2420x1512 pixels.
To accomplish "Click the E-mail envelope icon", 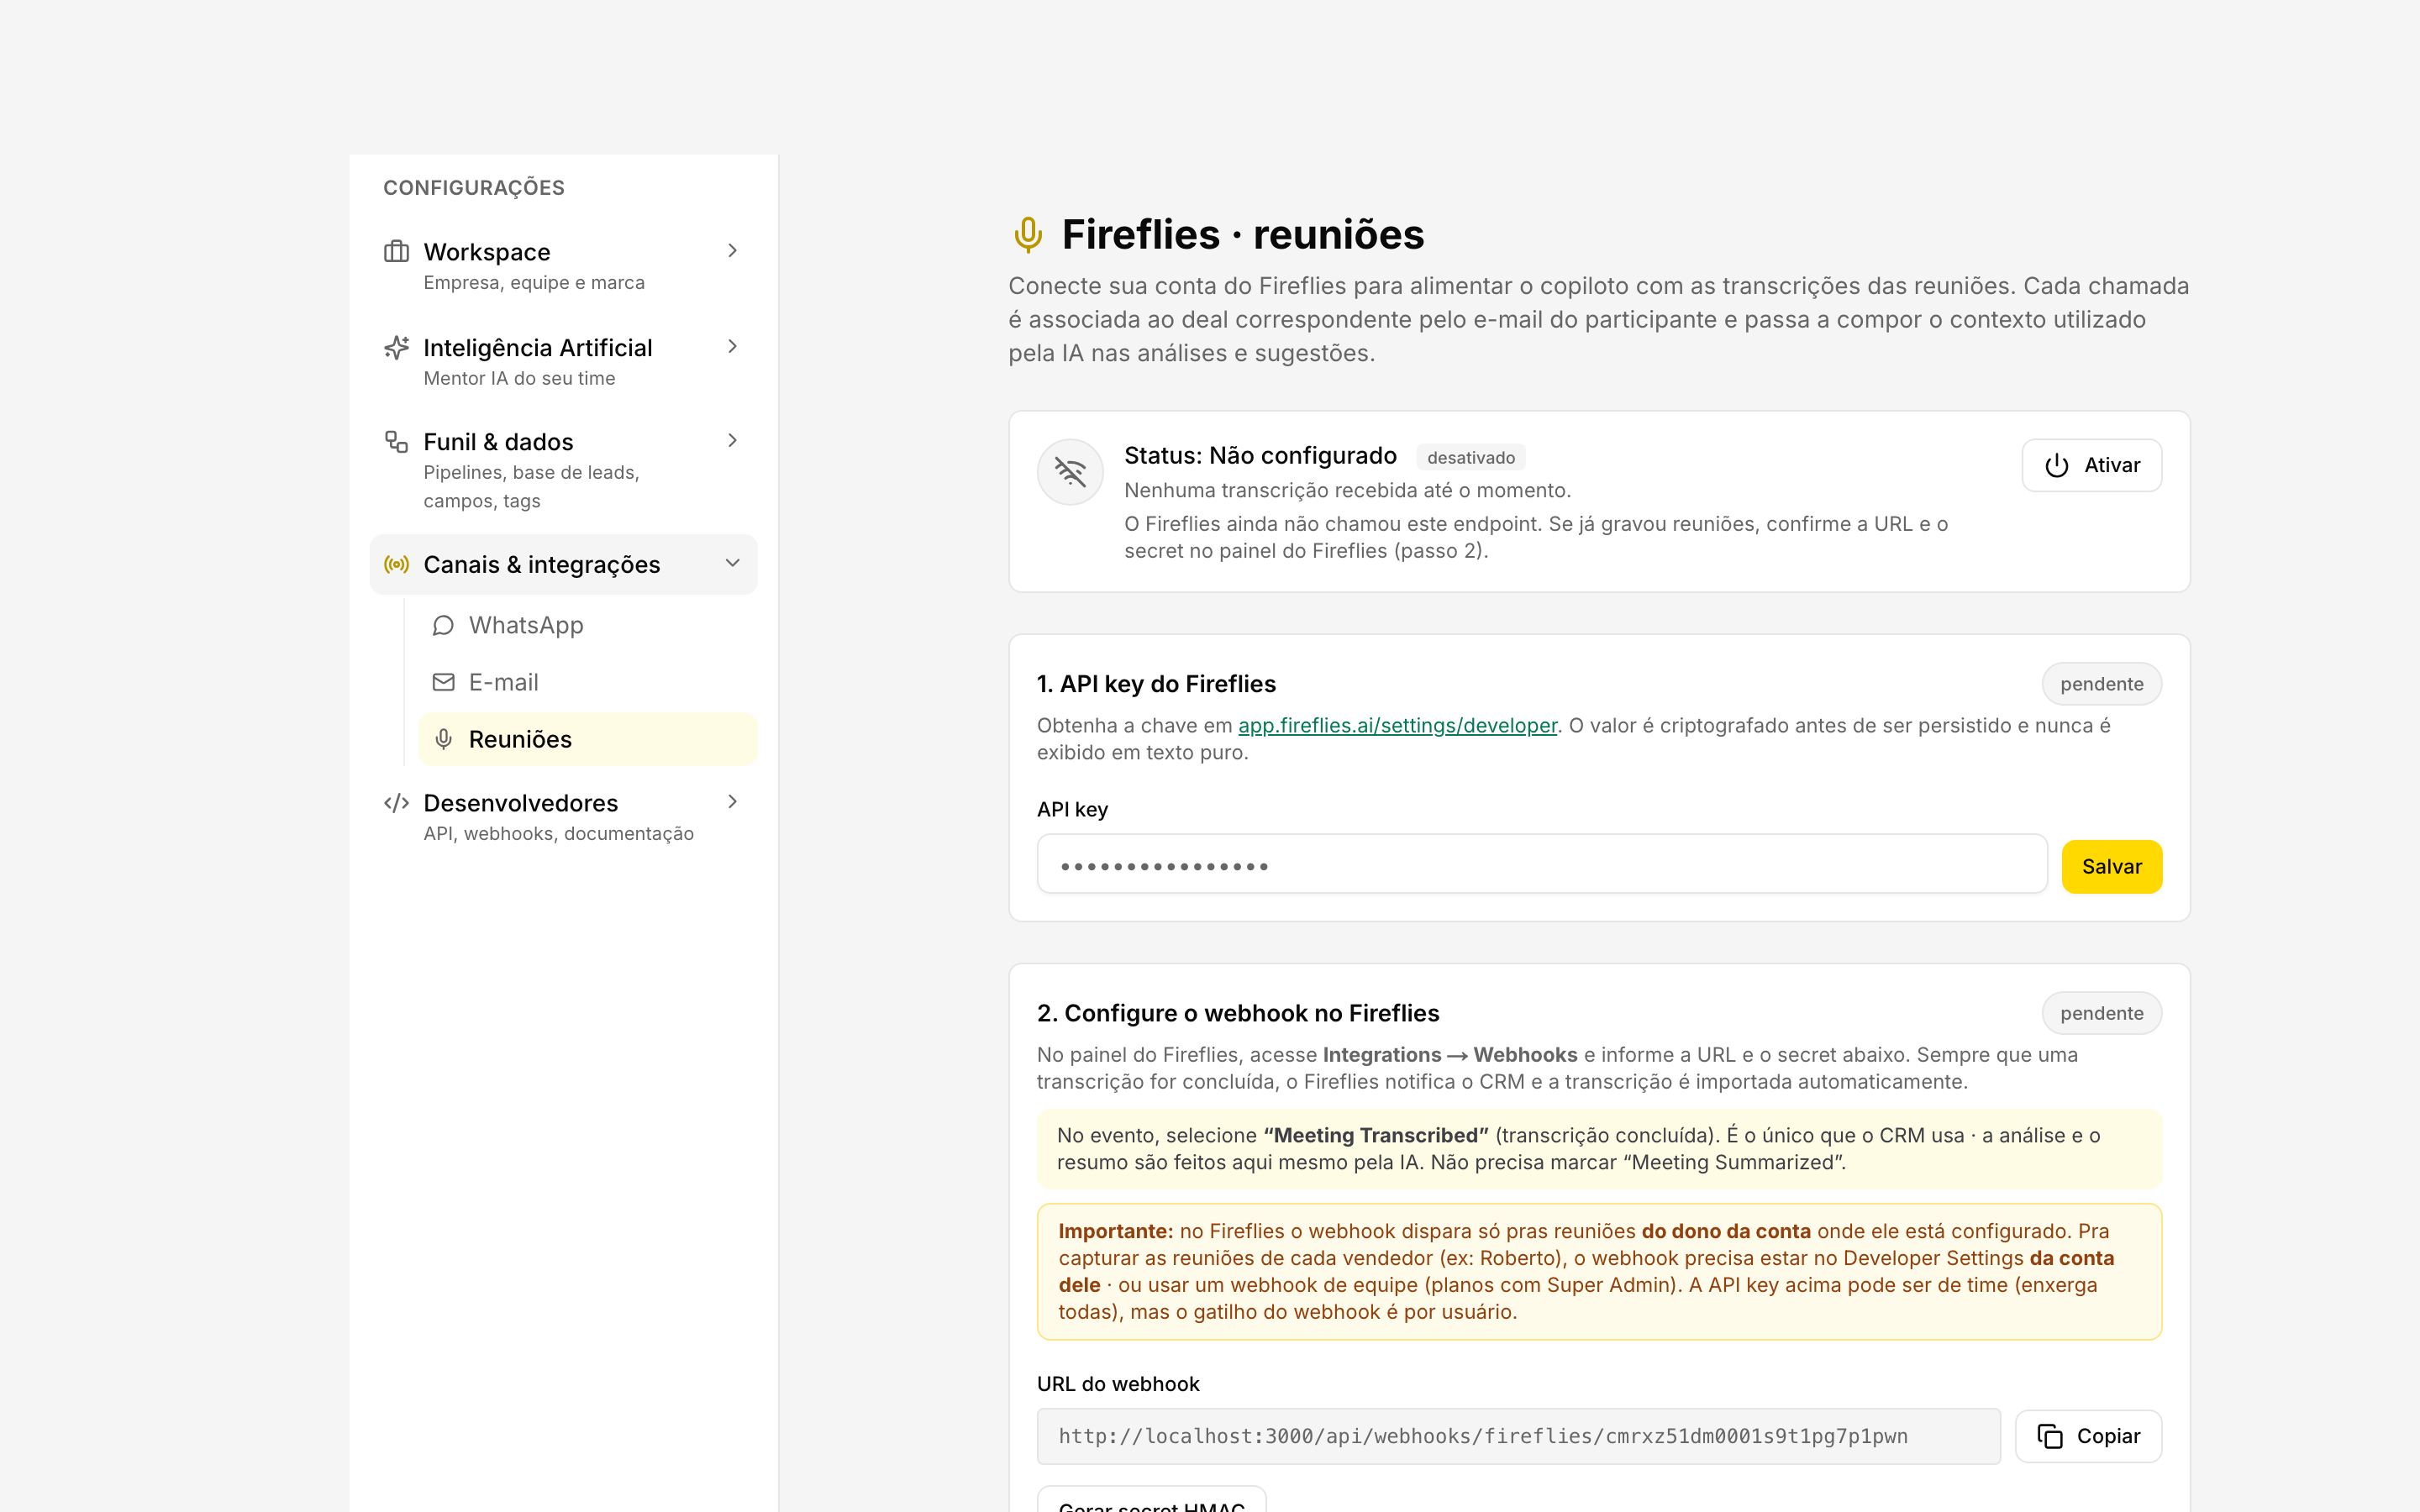I will [443, 682].
